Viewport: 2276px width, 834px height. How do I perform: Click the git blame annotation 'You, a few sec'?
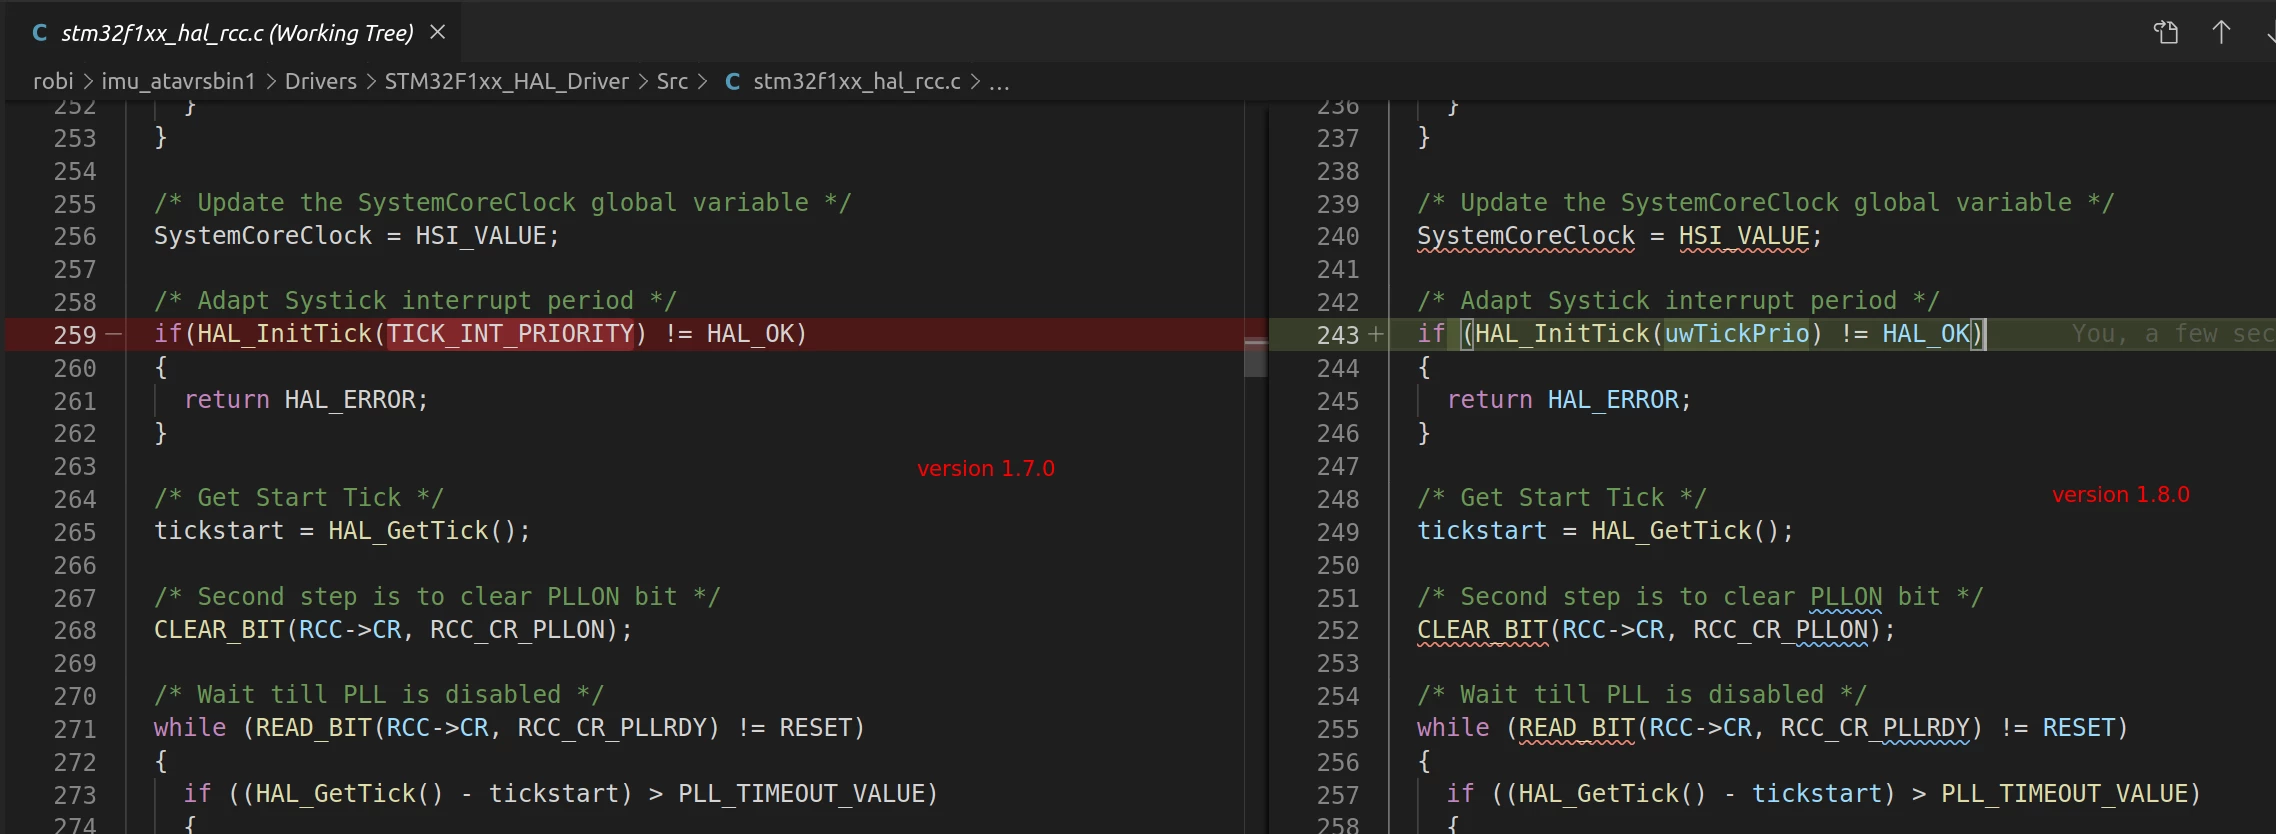click(2172, 334)
